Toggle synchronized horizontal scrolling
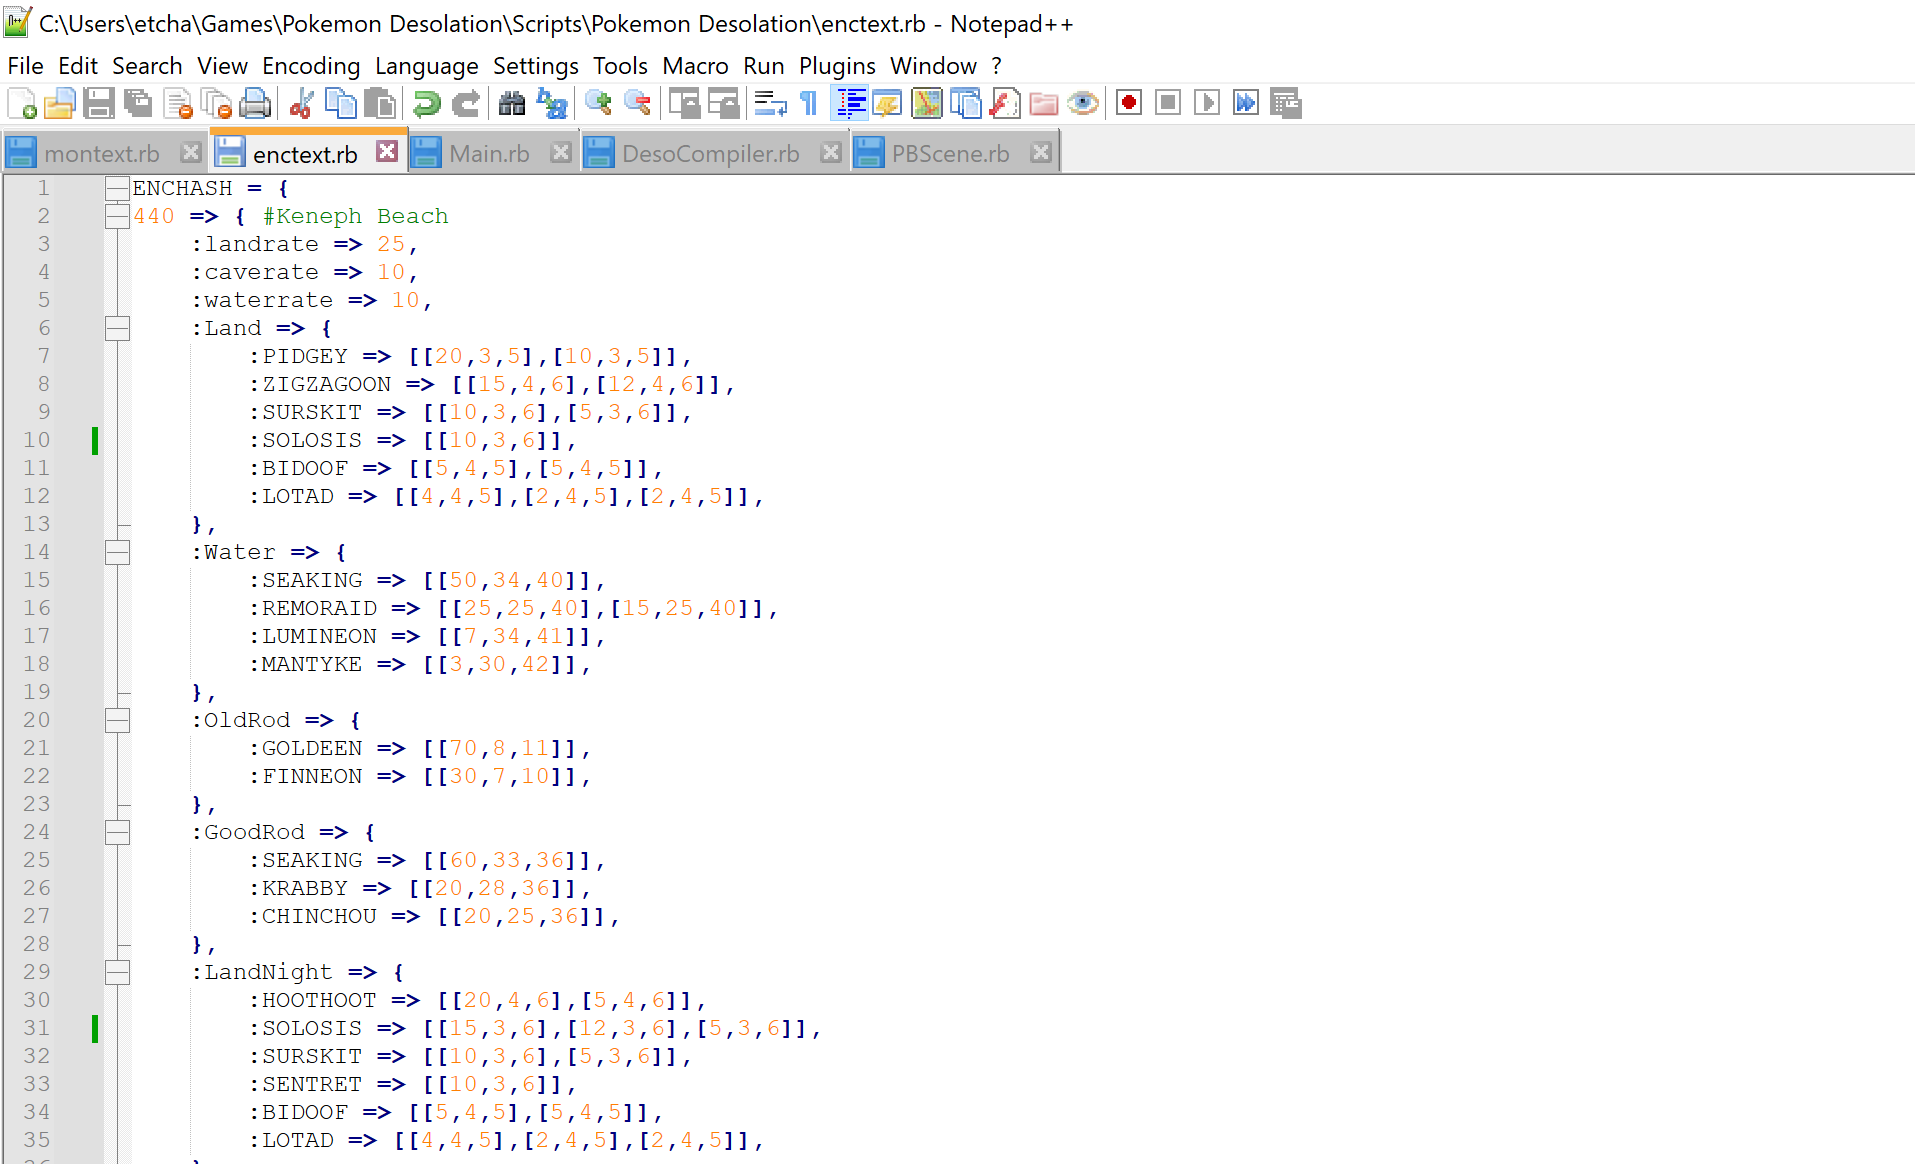 (723, 103)
